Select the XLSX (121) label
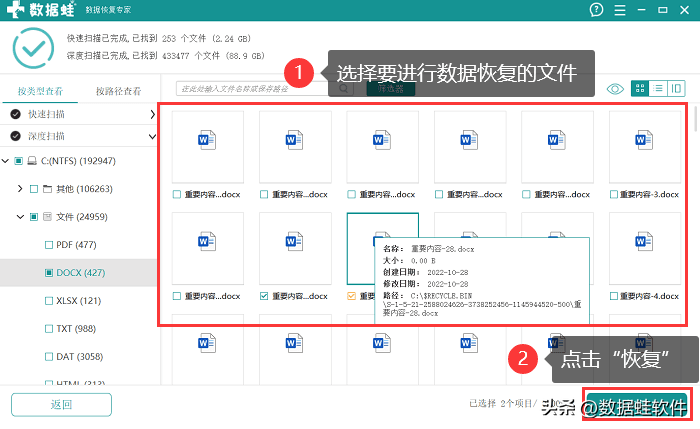 click(x=79, y=301)
